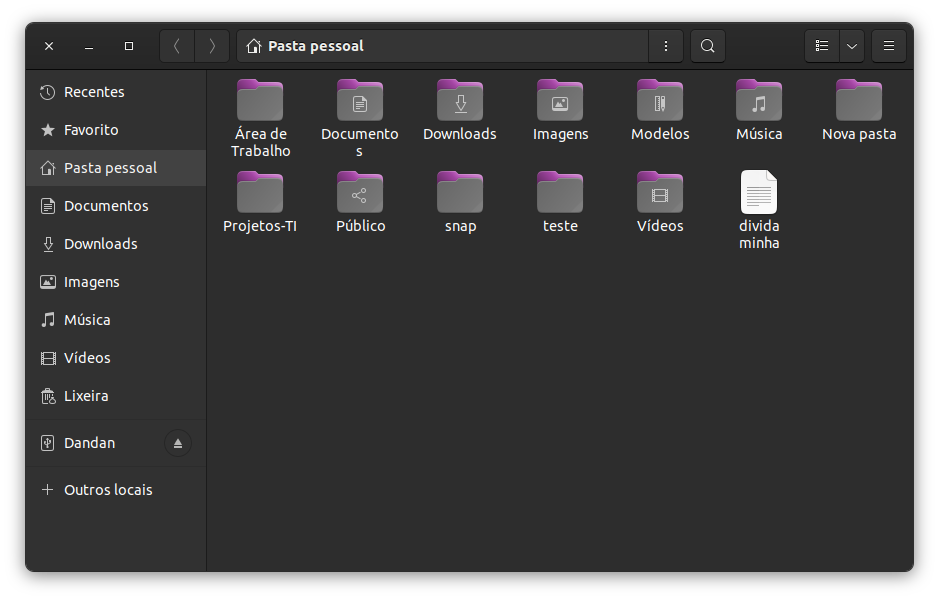
Task: Open the hamburger main menu
Action: [889, 46]
